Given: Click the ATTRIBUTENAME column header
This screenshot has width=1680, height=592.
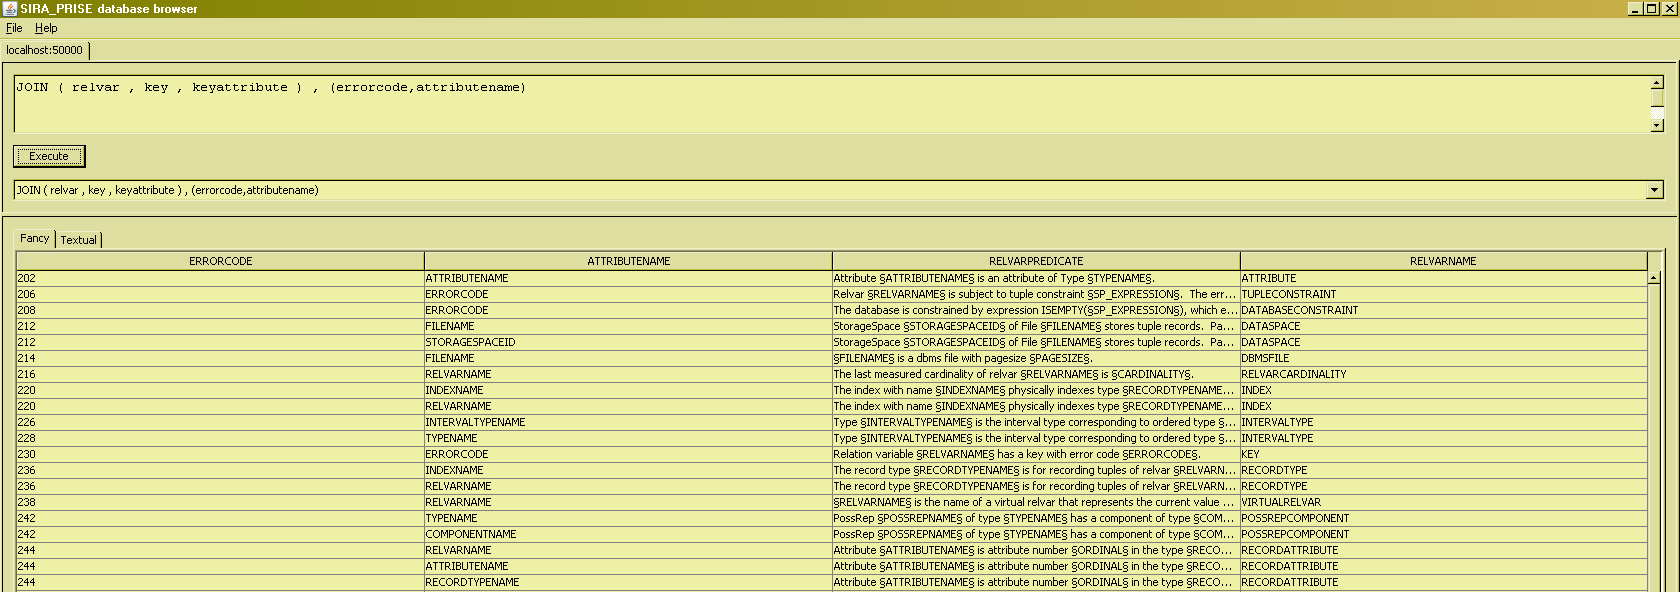Looking at the screenshot, I should [628, 261].
